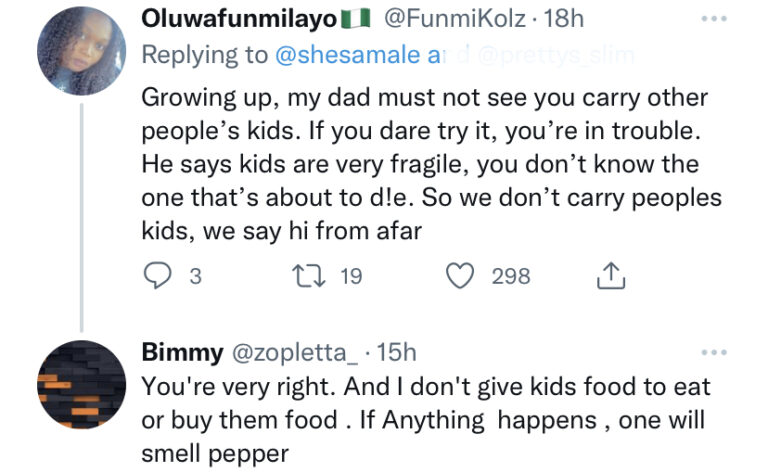
Task: Like Oluwafunmilayo's tweet with the heart icon
Action: pyautogui.click(x=459, y=276)
